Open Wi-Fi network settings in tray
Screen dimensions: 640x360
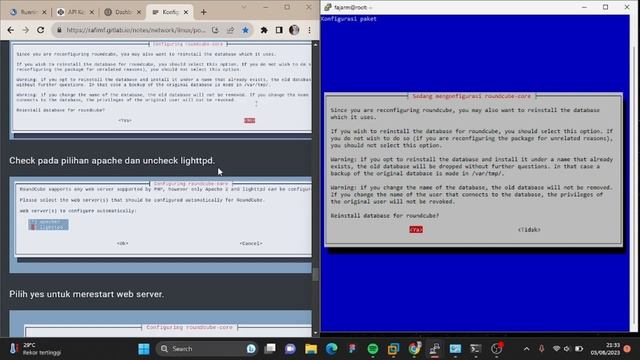pos(556,349)
